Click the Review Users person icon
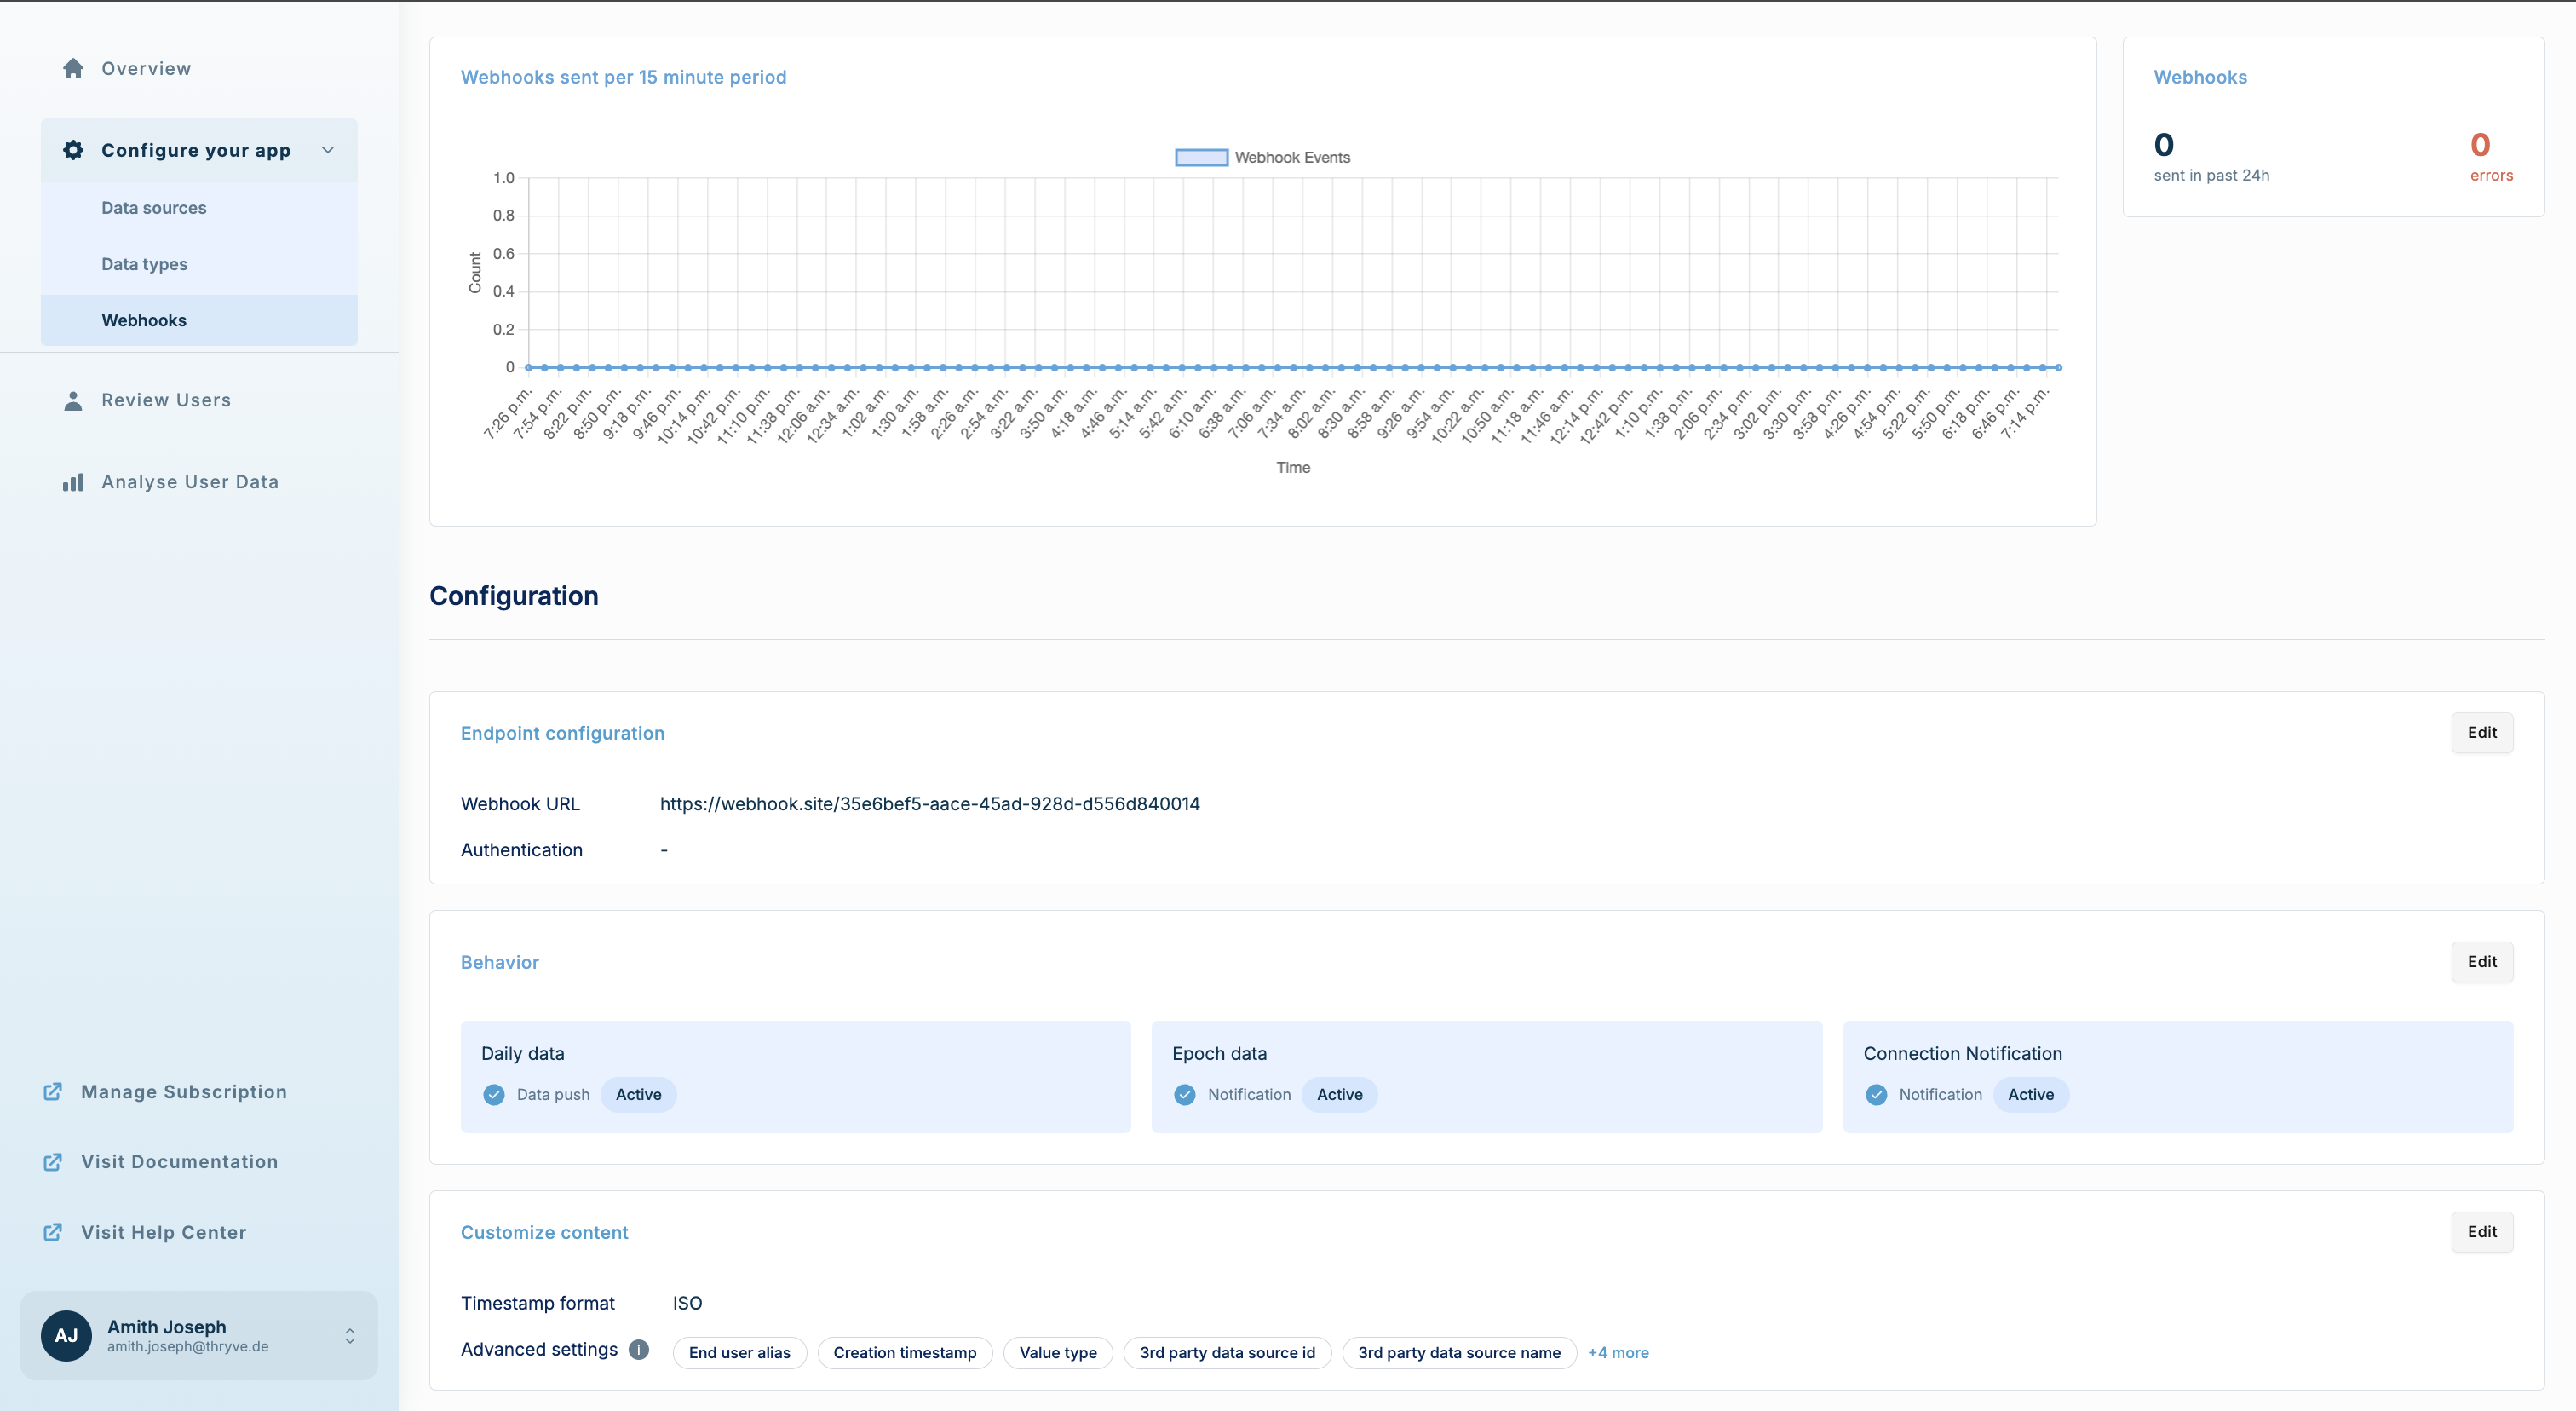The width and height of the screenshot is (2576, 1411). [x=73, y=400]
